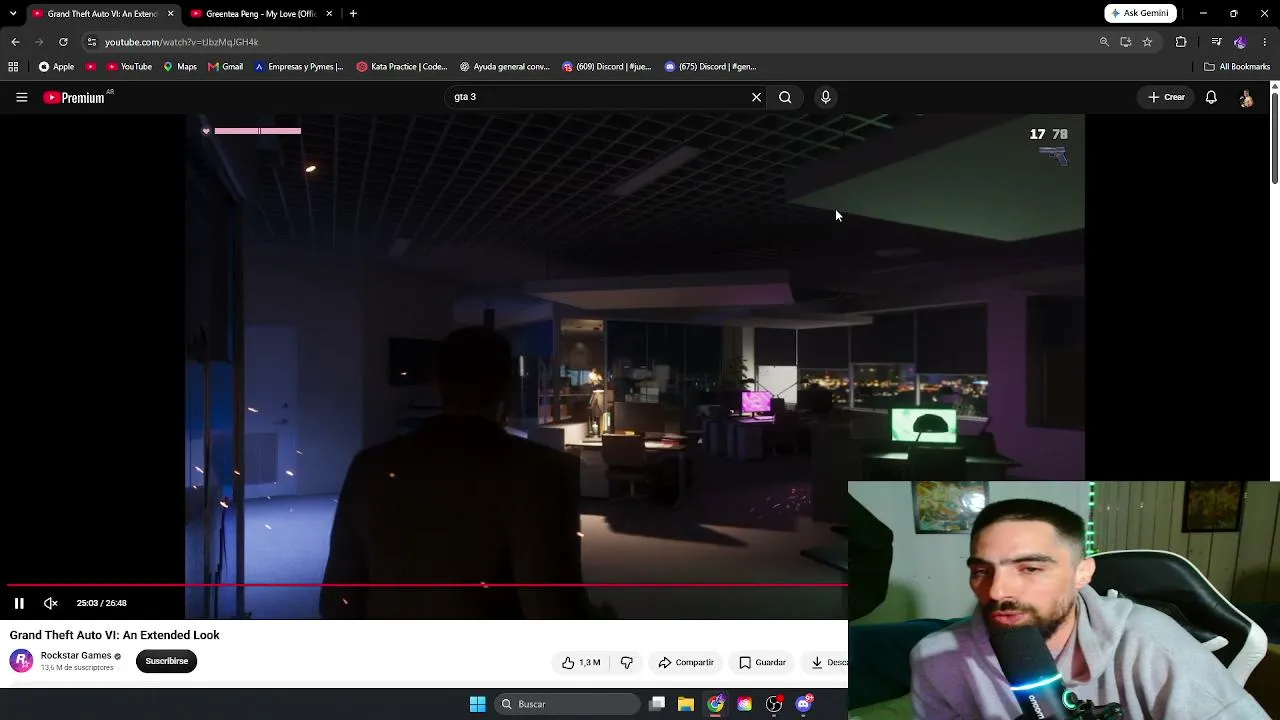Open the Windows Start menu
Viewport: 1280px width, 720px height.
click(x=477, y=704)
